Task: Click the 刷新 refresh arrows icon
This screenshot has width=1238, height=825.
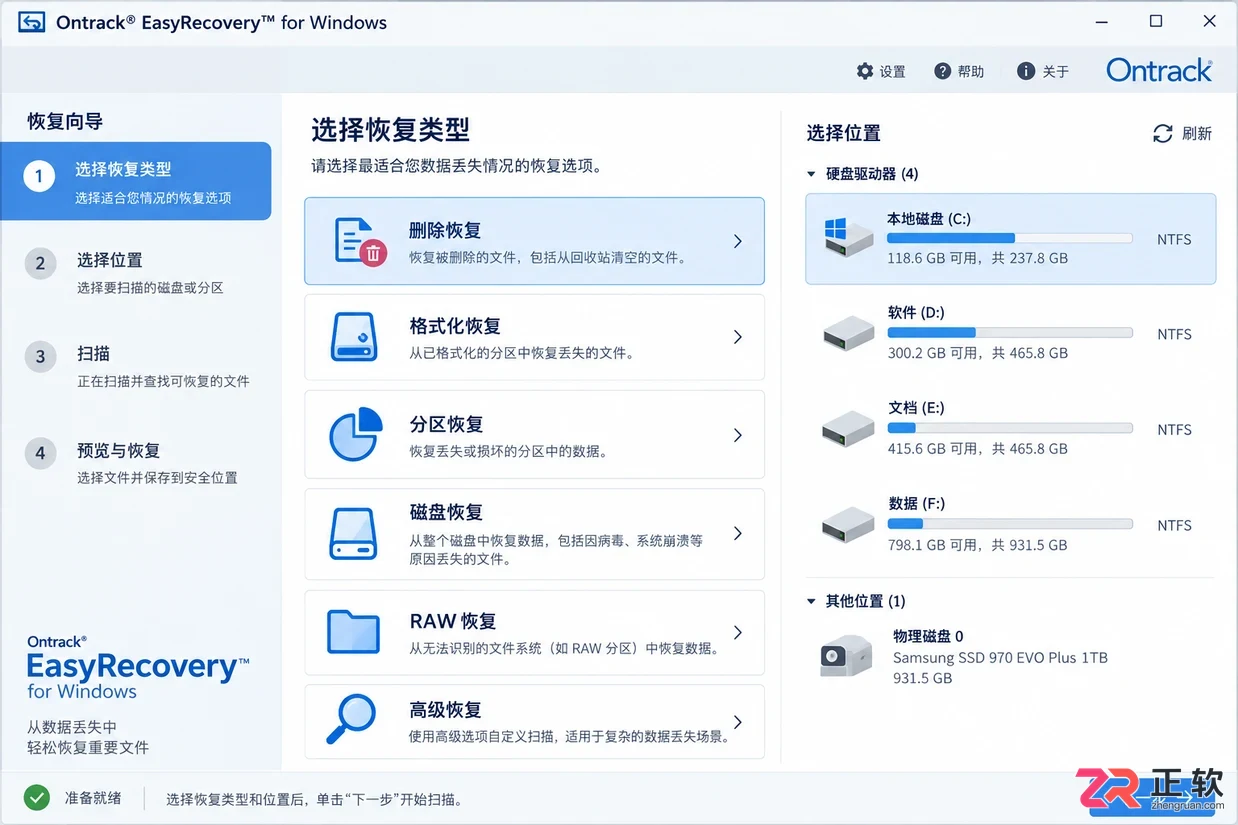Action: [x=1163, y=133]
